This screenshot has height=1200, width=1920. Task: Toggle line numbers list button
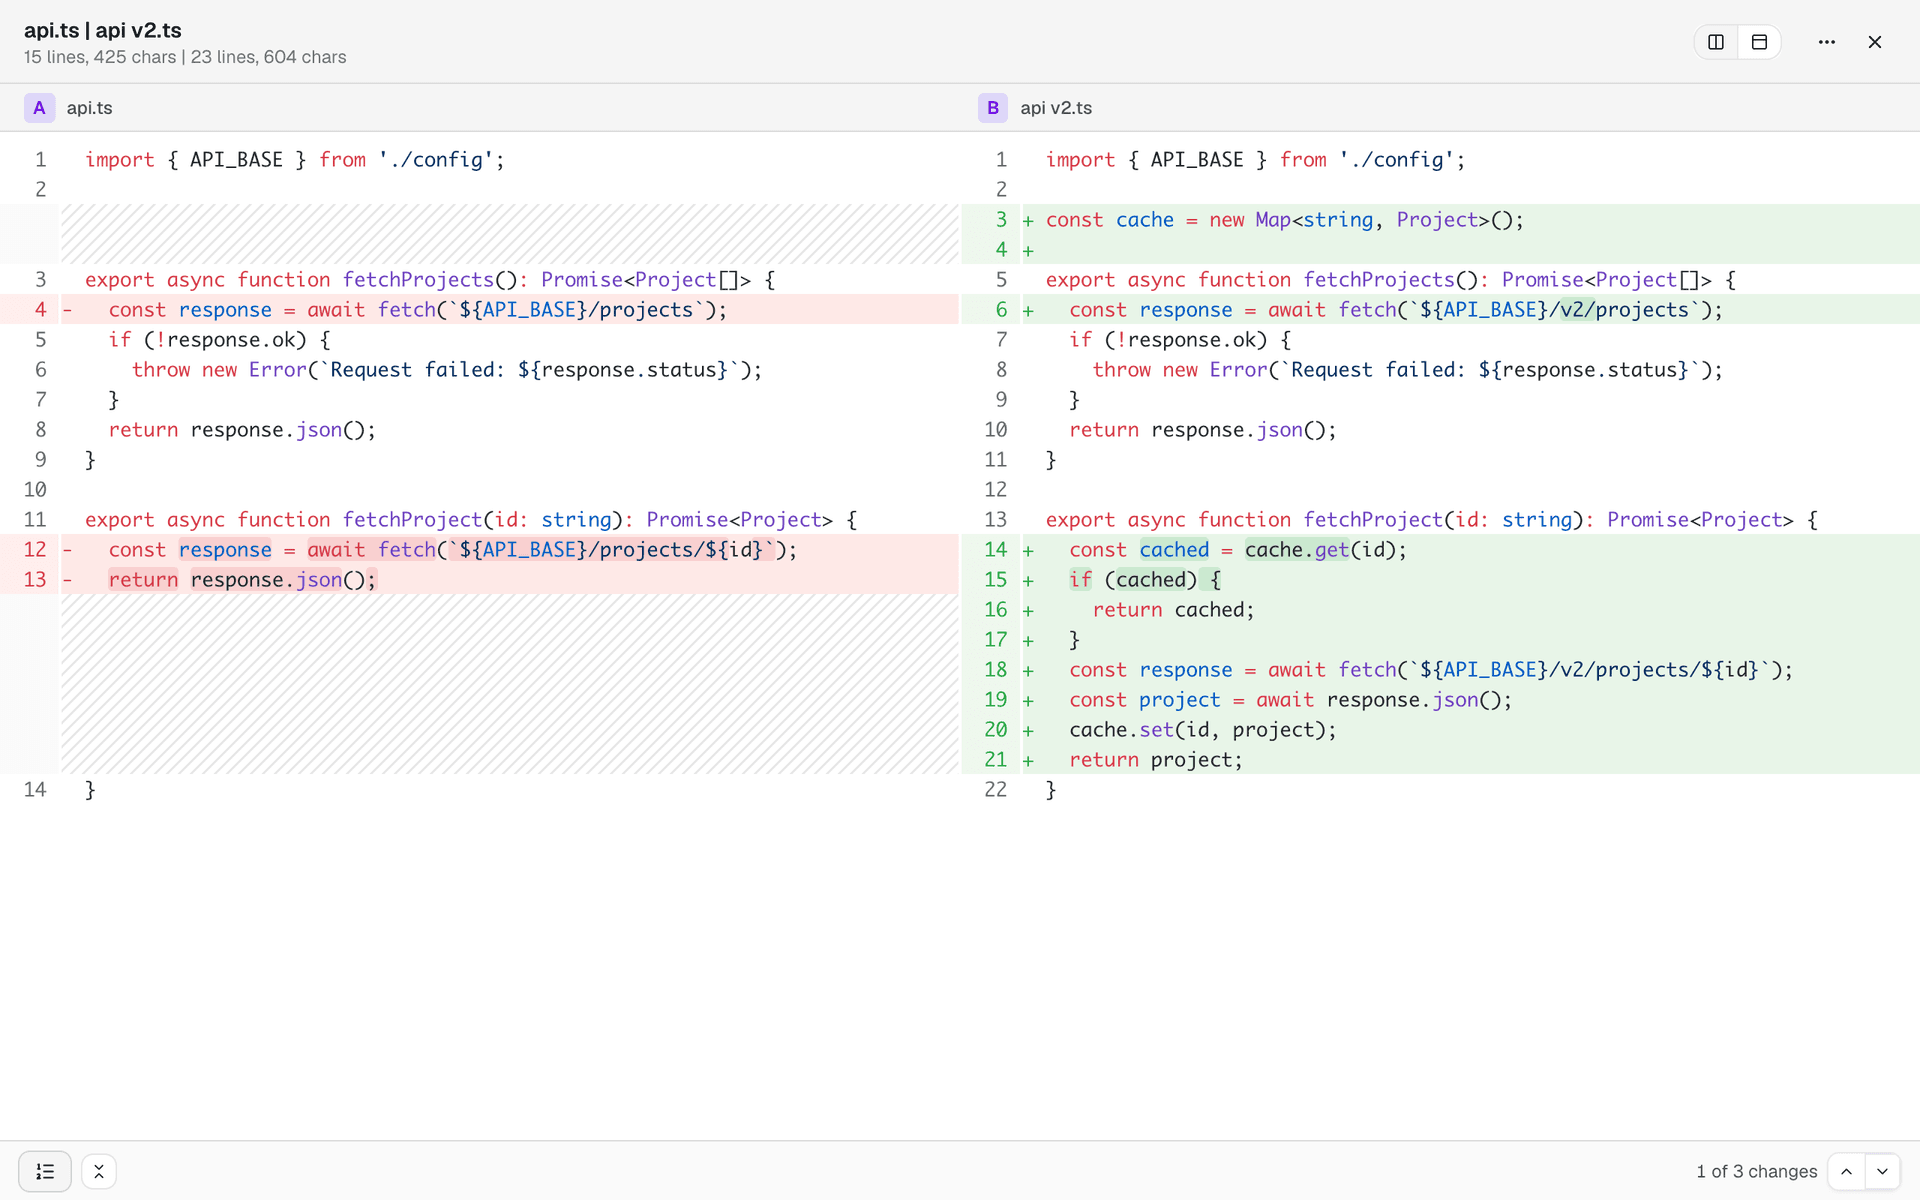[45, 1171]
